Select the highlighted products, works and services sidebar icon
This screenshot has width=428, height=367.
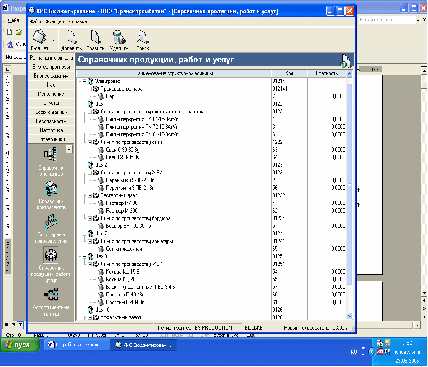click(51, 255)
